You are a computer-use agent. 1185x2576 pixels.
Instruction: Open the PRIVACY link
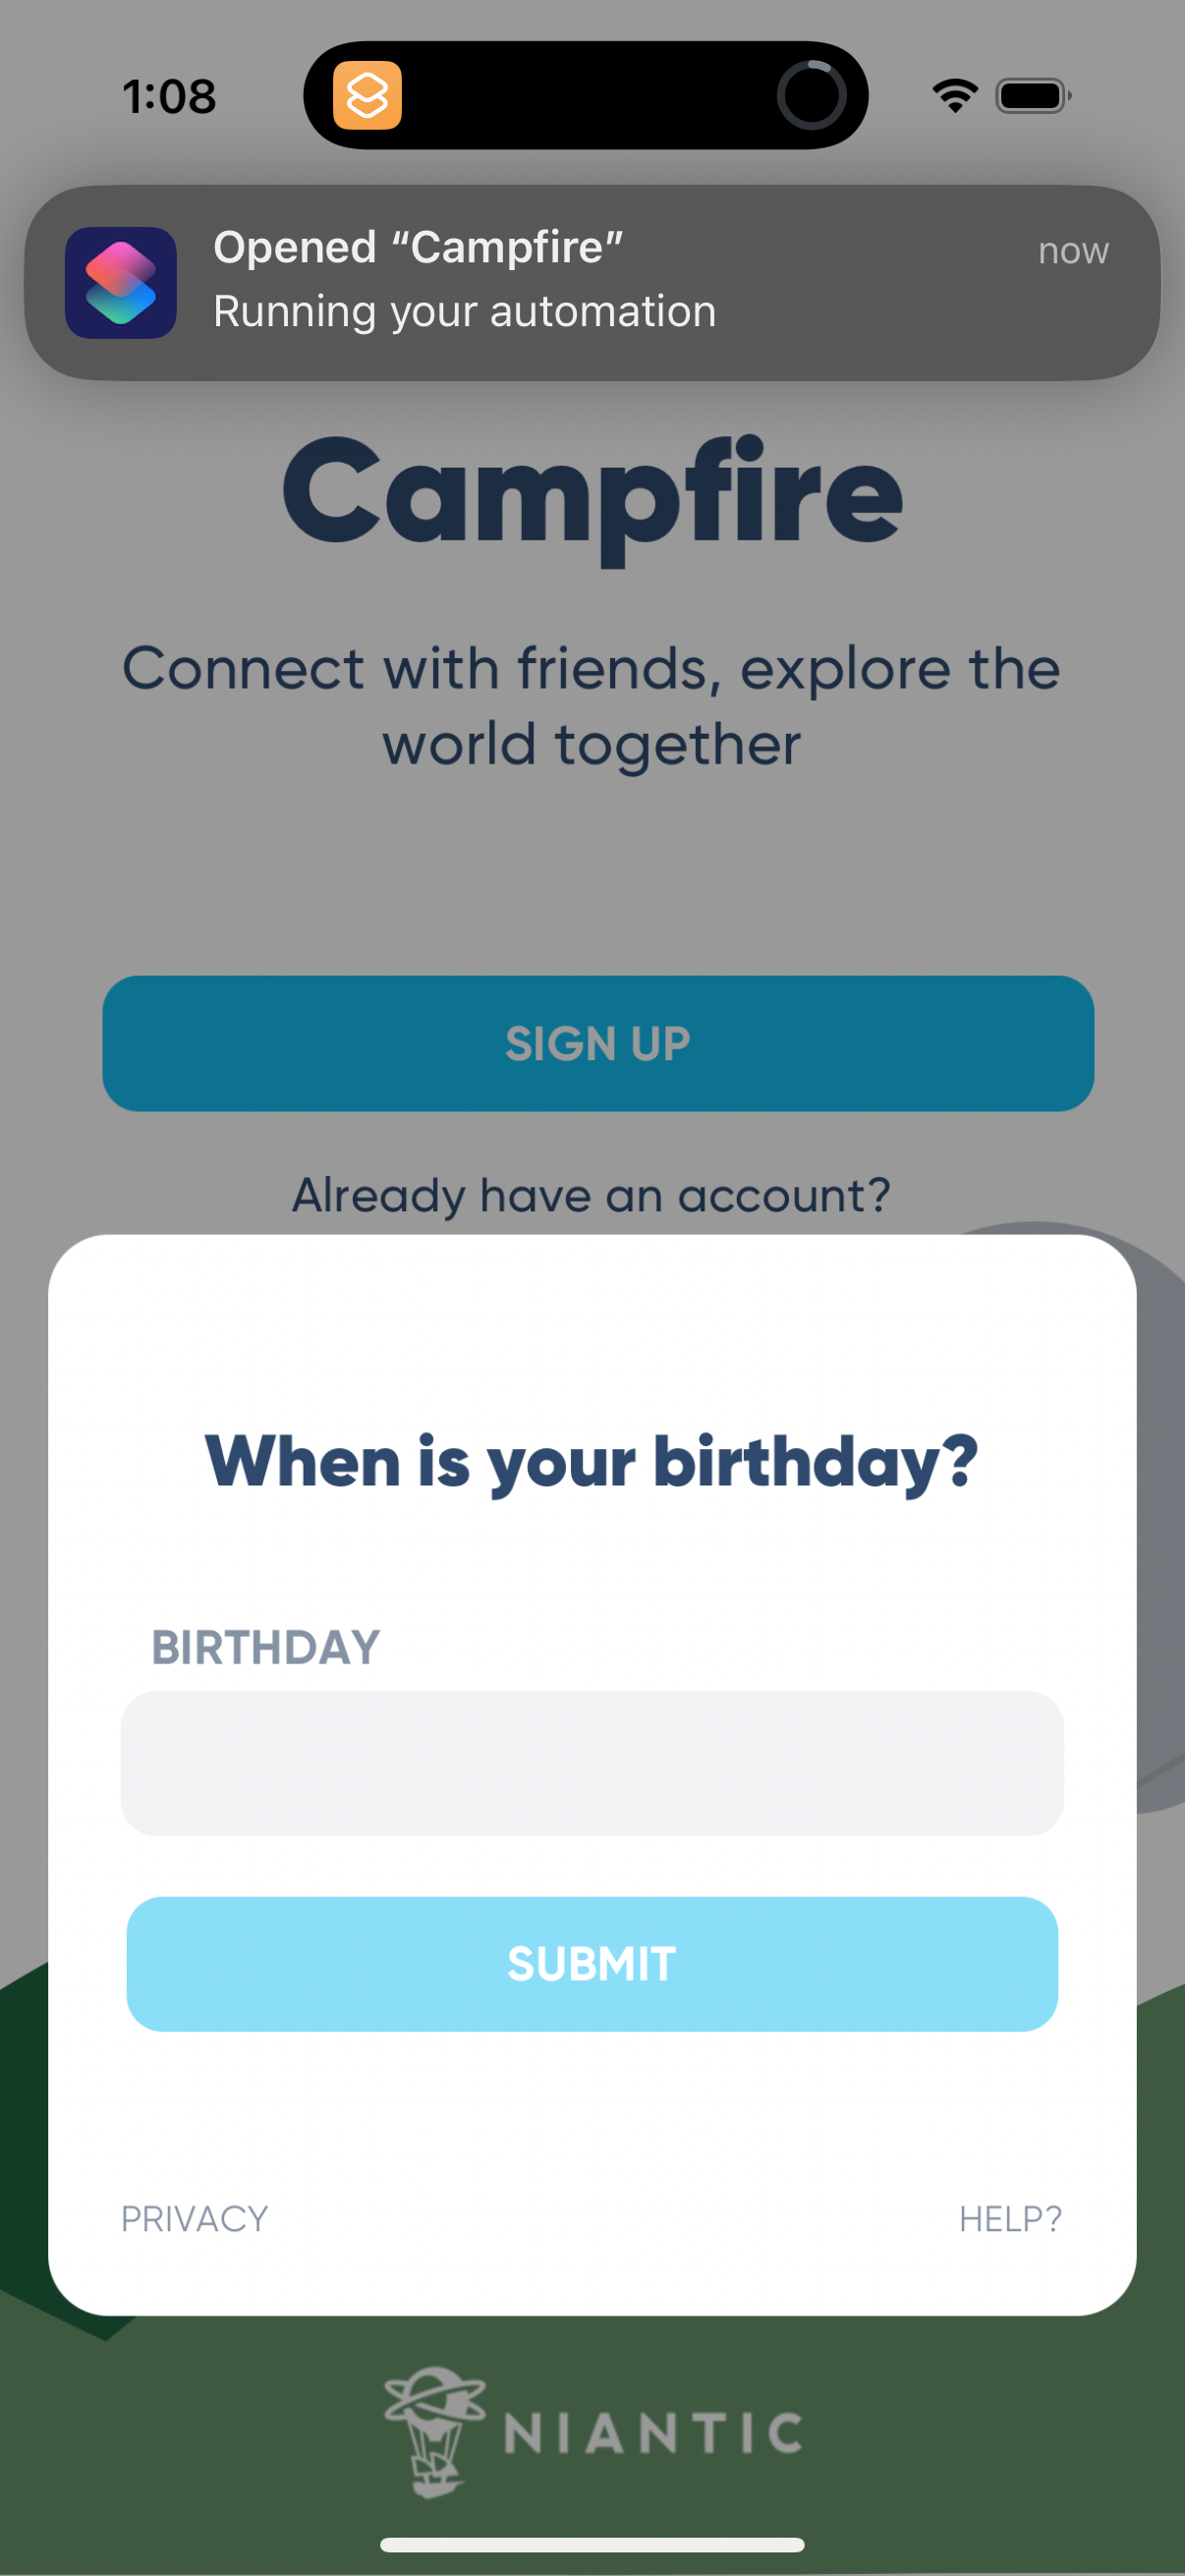click(x=194, y=2219)
